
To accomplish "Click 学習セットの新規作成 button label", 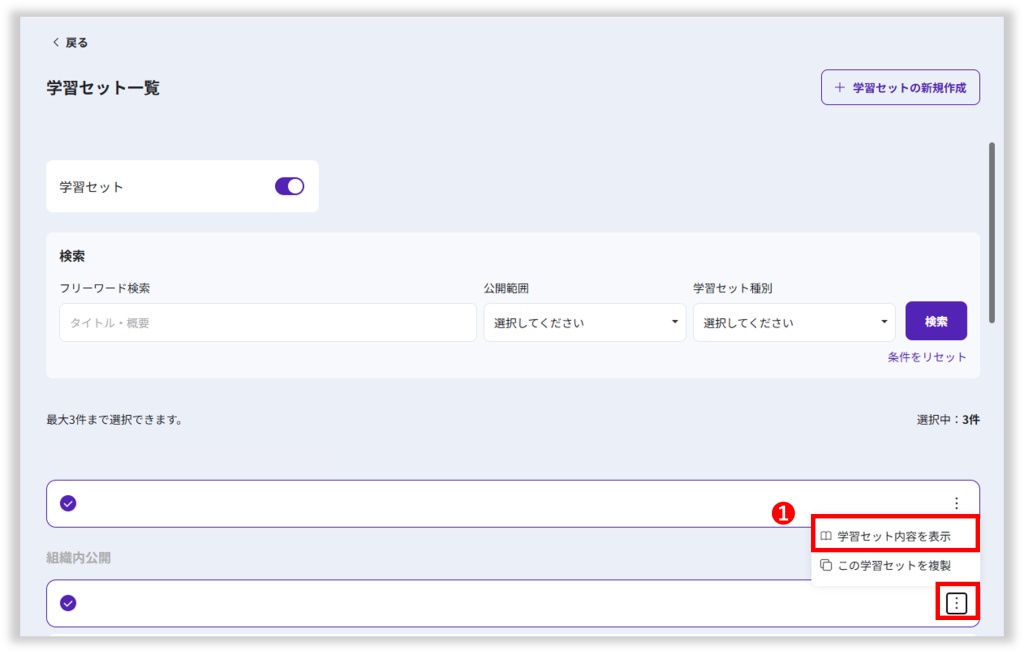I will tap(908, 88).
